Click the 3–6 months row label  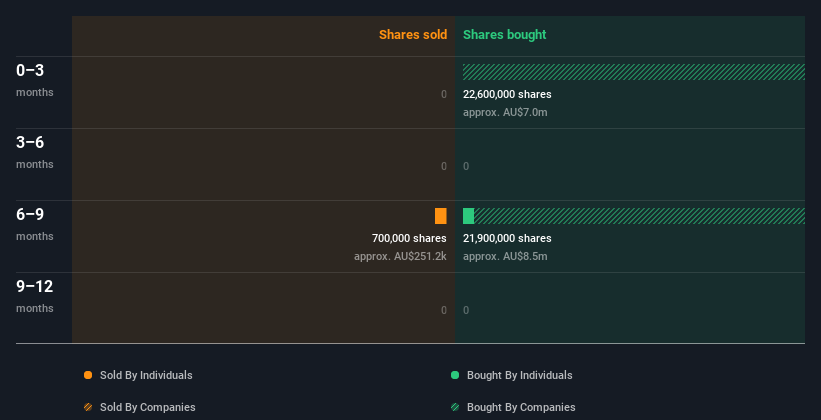tap(35, 152)
